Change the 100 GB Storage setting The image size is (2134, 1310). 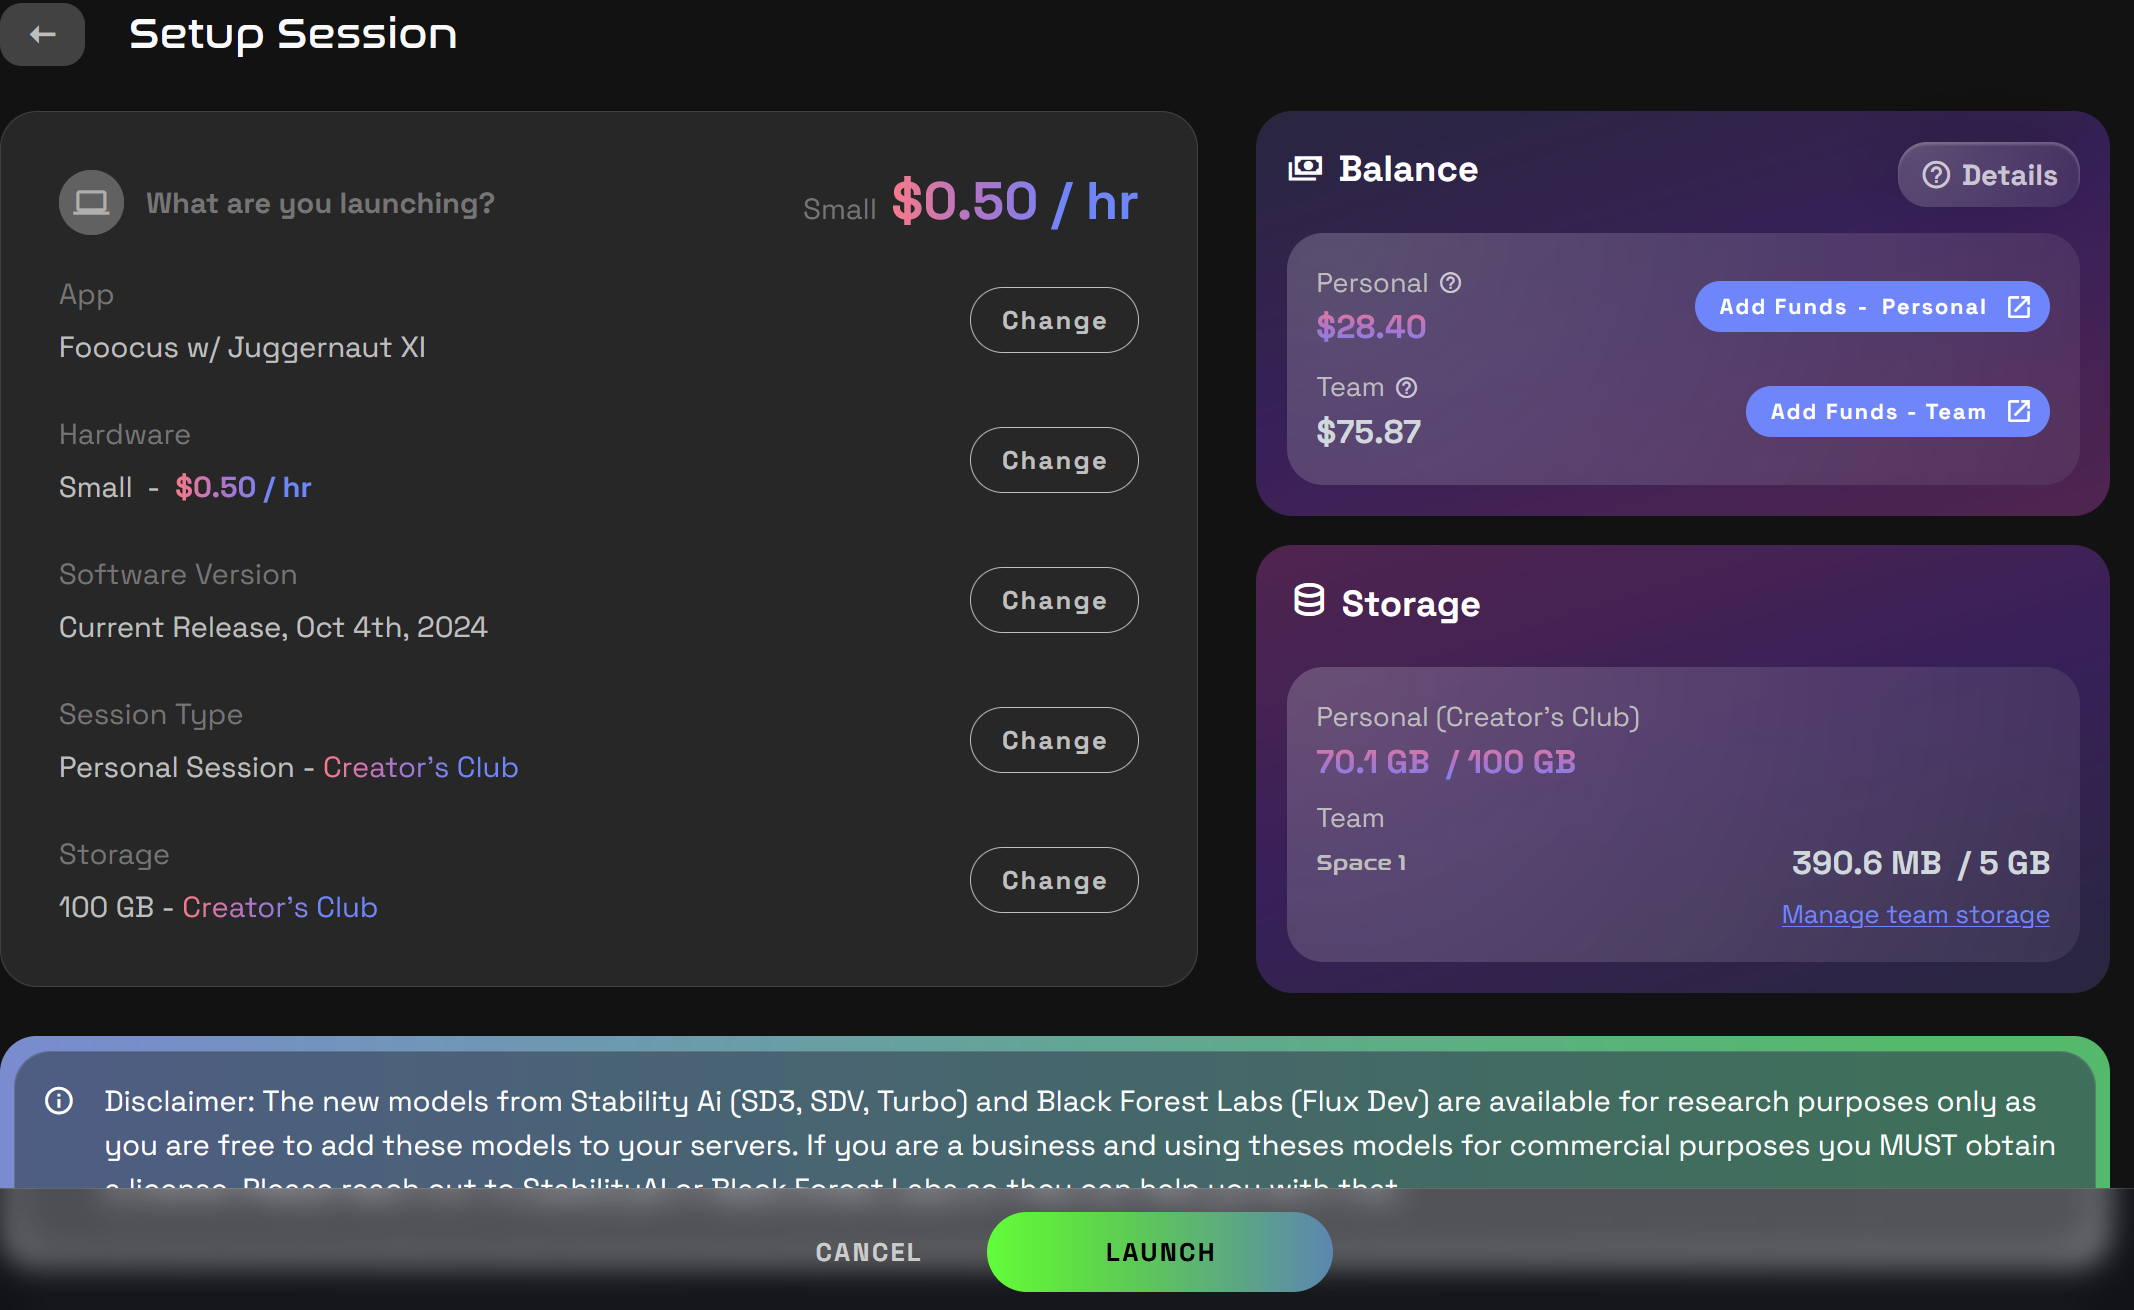click(1053, 880)
